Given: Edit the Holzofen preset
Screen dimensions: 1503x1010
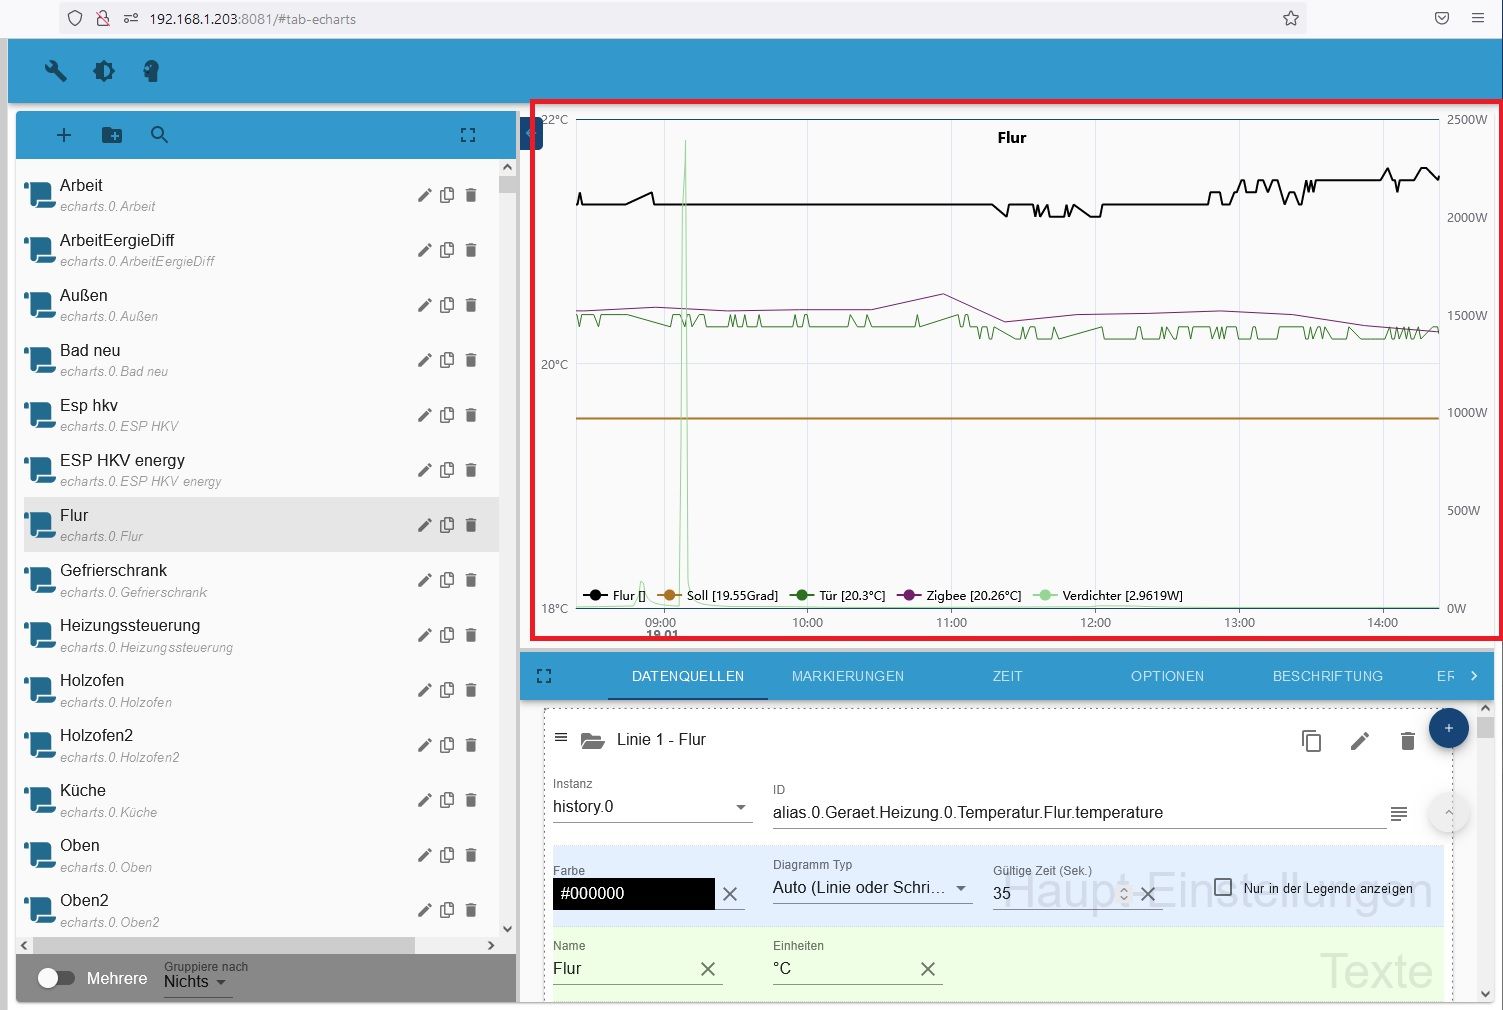Looking at the screenshot, I should (424, 690).
